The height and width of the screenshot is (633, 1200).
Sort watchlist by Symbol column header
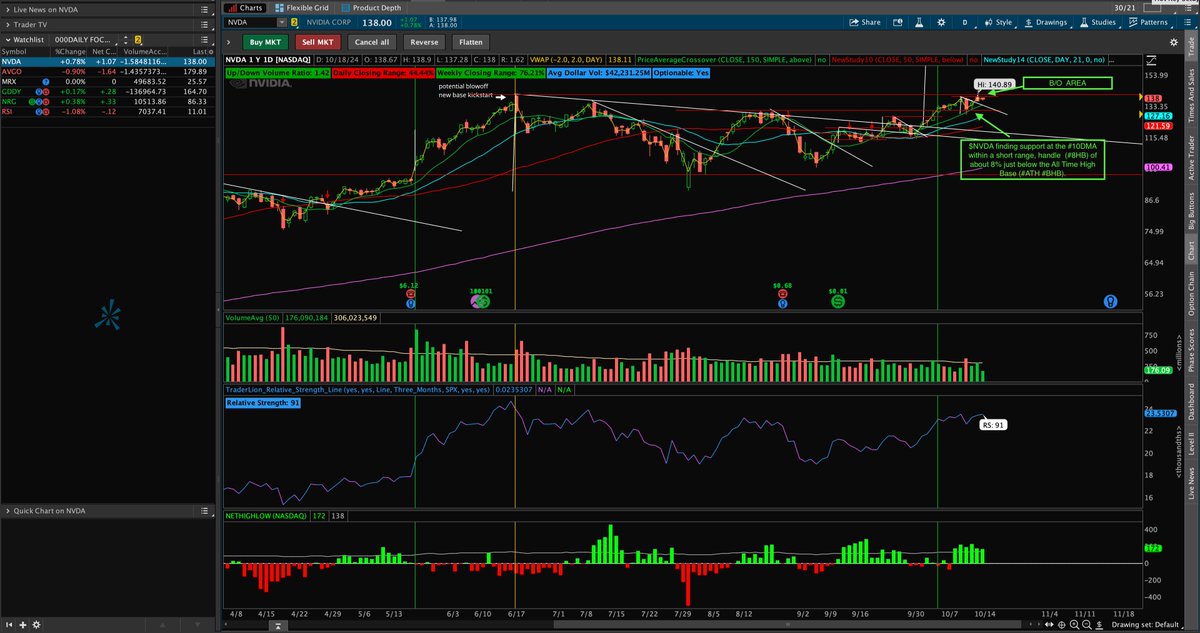tap(13, 51)
